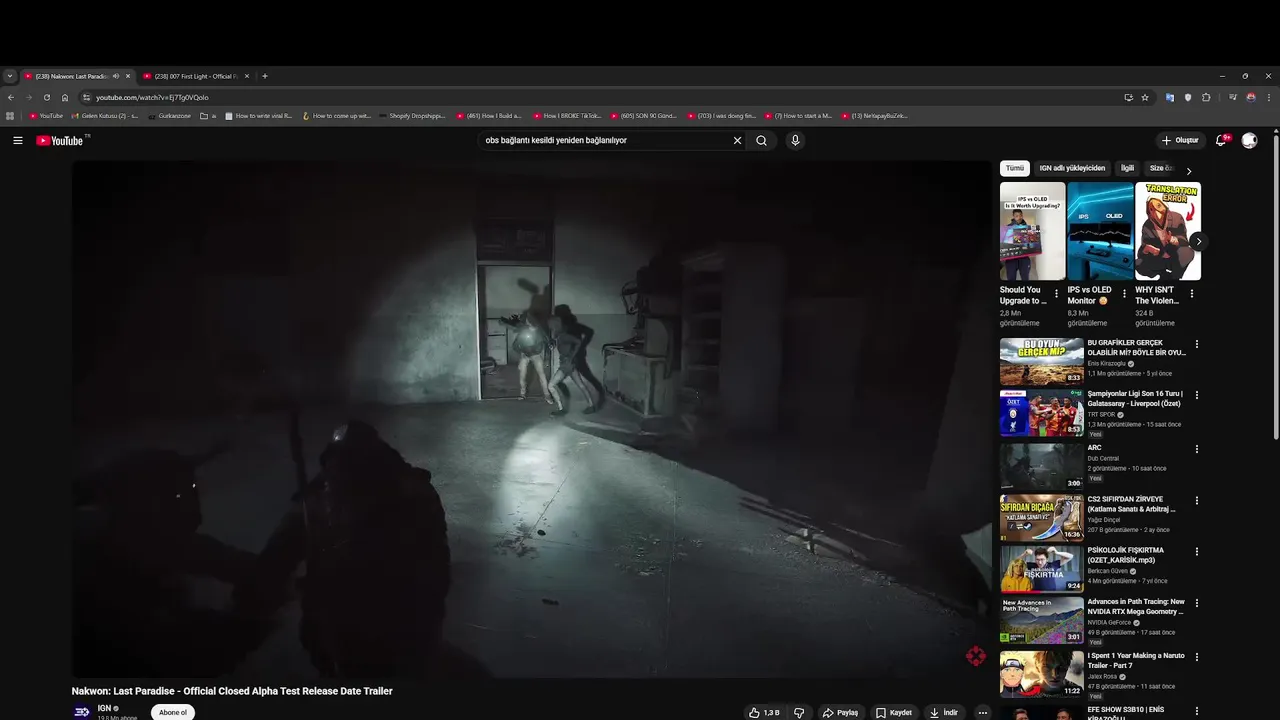Open IPS vs OLED Monitor short thumbnail
Screen dimensions: 1280x720
[1100, 231]
